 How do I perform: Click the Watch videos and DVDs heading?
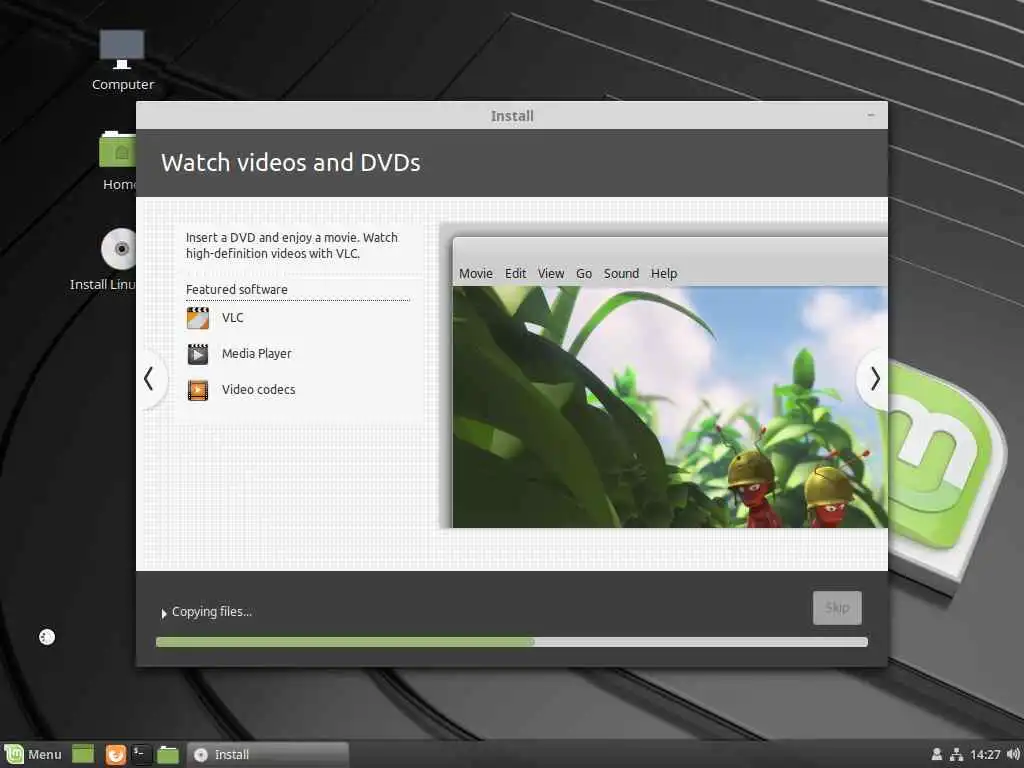click(x=291, y=163)
